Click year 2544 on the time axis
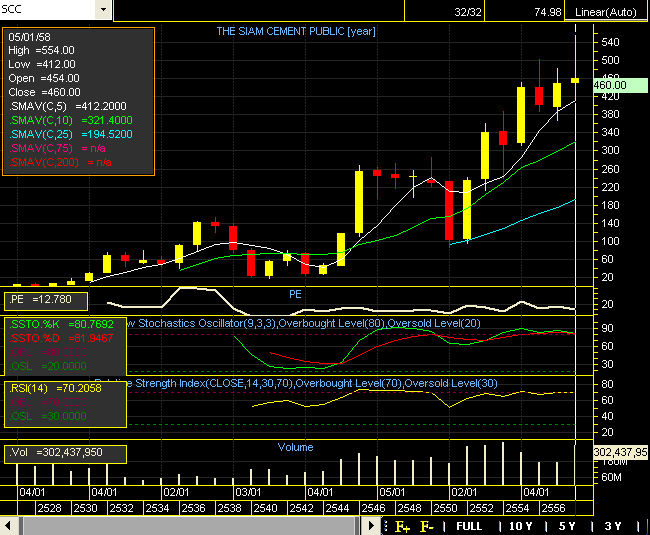Viewport: 650px width, 535px height. coord(337,508)
